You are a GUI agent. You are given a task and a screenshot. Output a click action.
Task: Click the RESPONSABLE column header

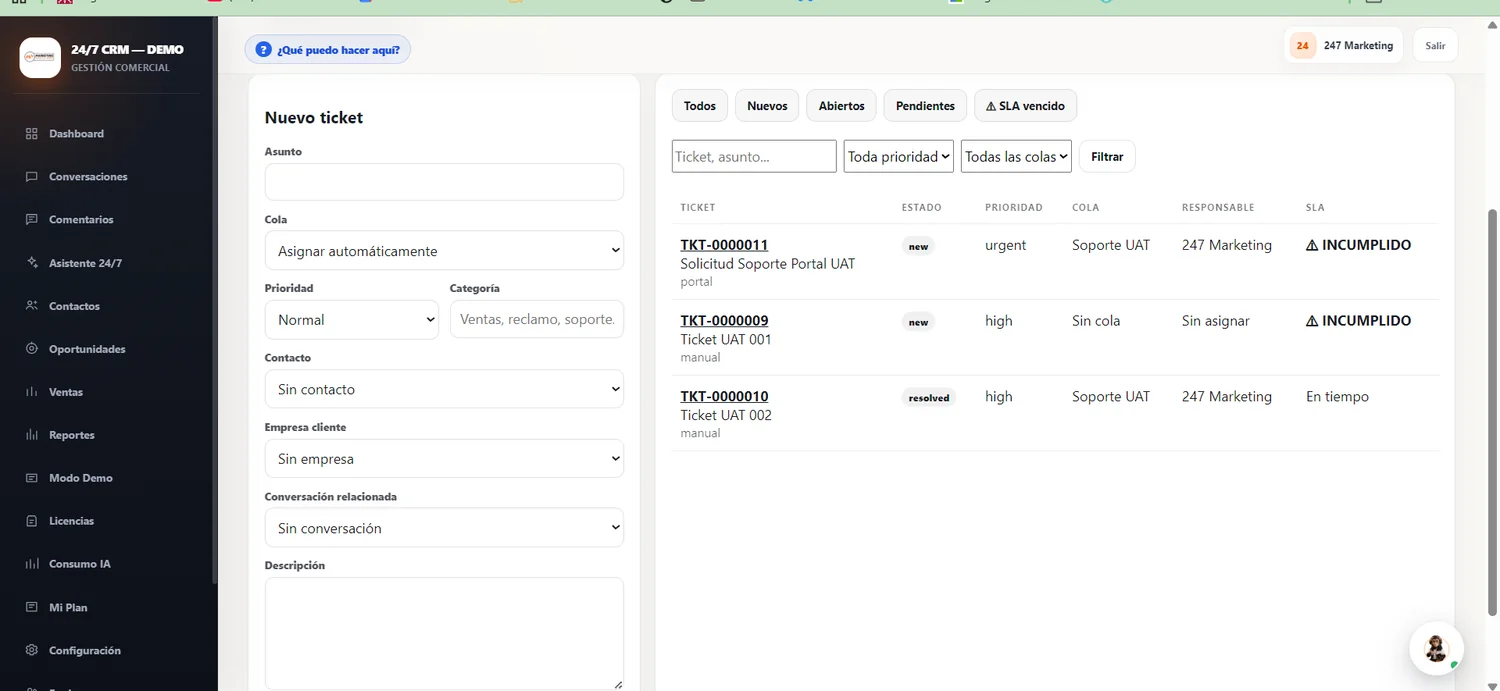1217,208
